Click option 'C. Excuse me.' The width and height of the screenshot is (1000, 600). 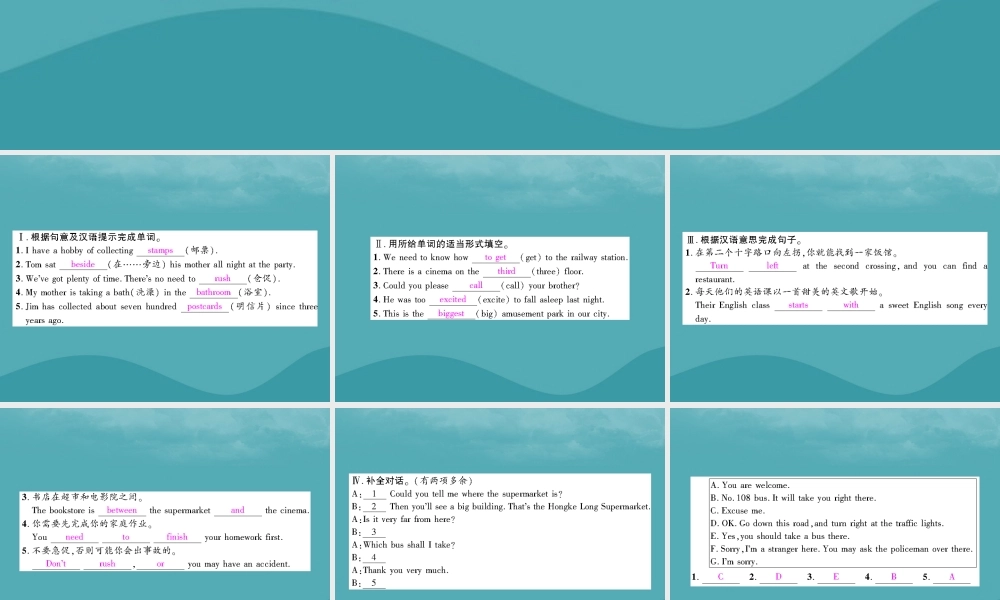737,511
